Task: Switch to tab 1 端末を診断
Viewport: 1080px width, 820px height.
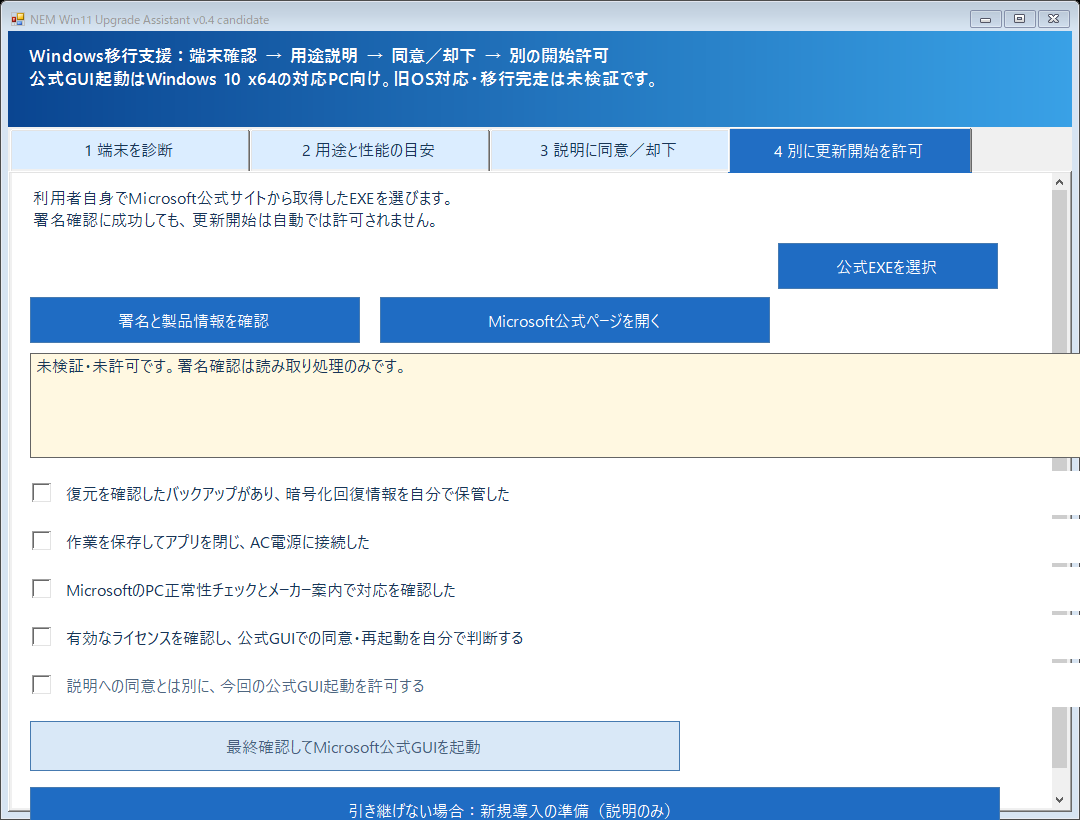Action: [129, 150]
